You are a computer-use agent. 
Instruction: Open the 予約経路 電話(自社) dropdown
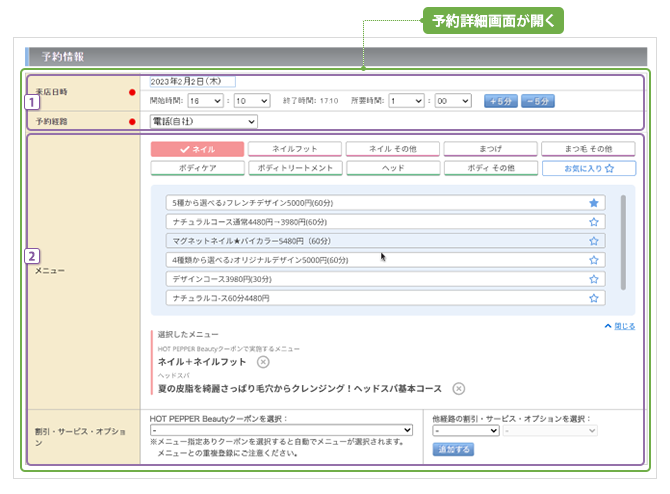pos(203,122)
